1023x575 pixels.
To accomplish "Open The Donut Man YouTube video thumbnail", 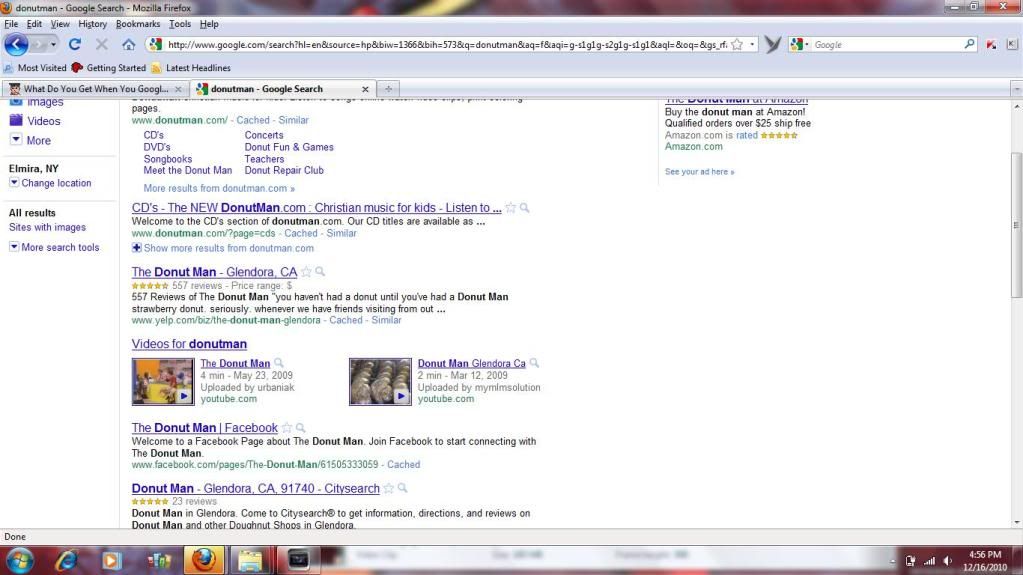I will click(162, 381).
